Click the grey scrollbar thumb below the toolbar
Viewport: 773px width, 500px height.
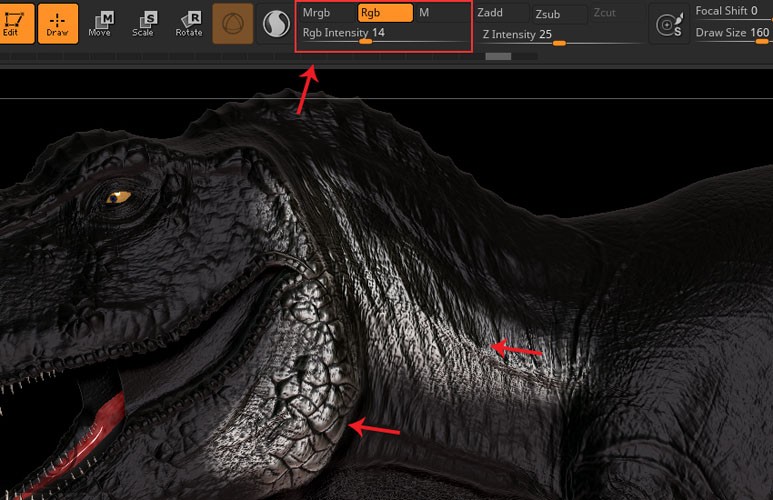pyautogui.click(x=498, y=57)
